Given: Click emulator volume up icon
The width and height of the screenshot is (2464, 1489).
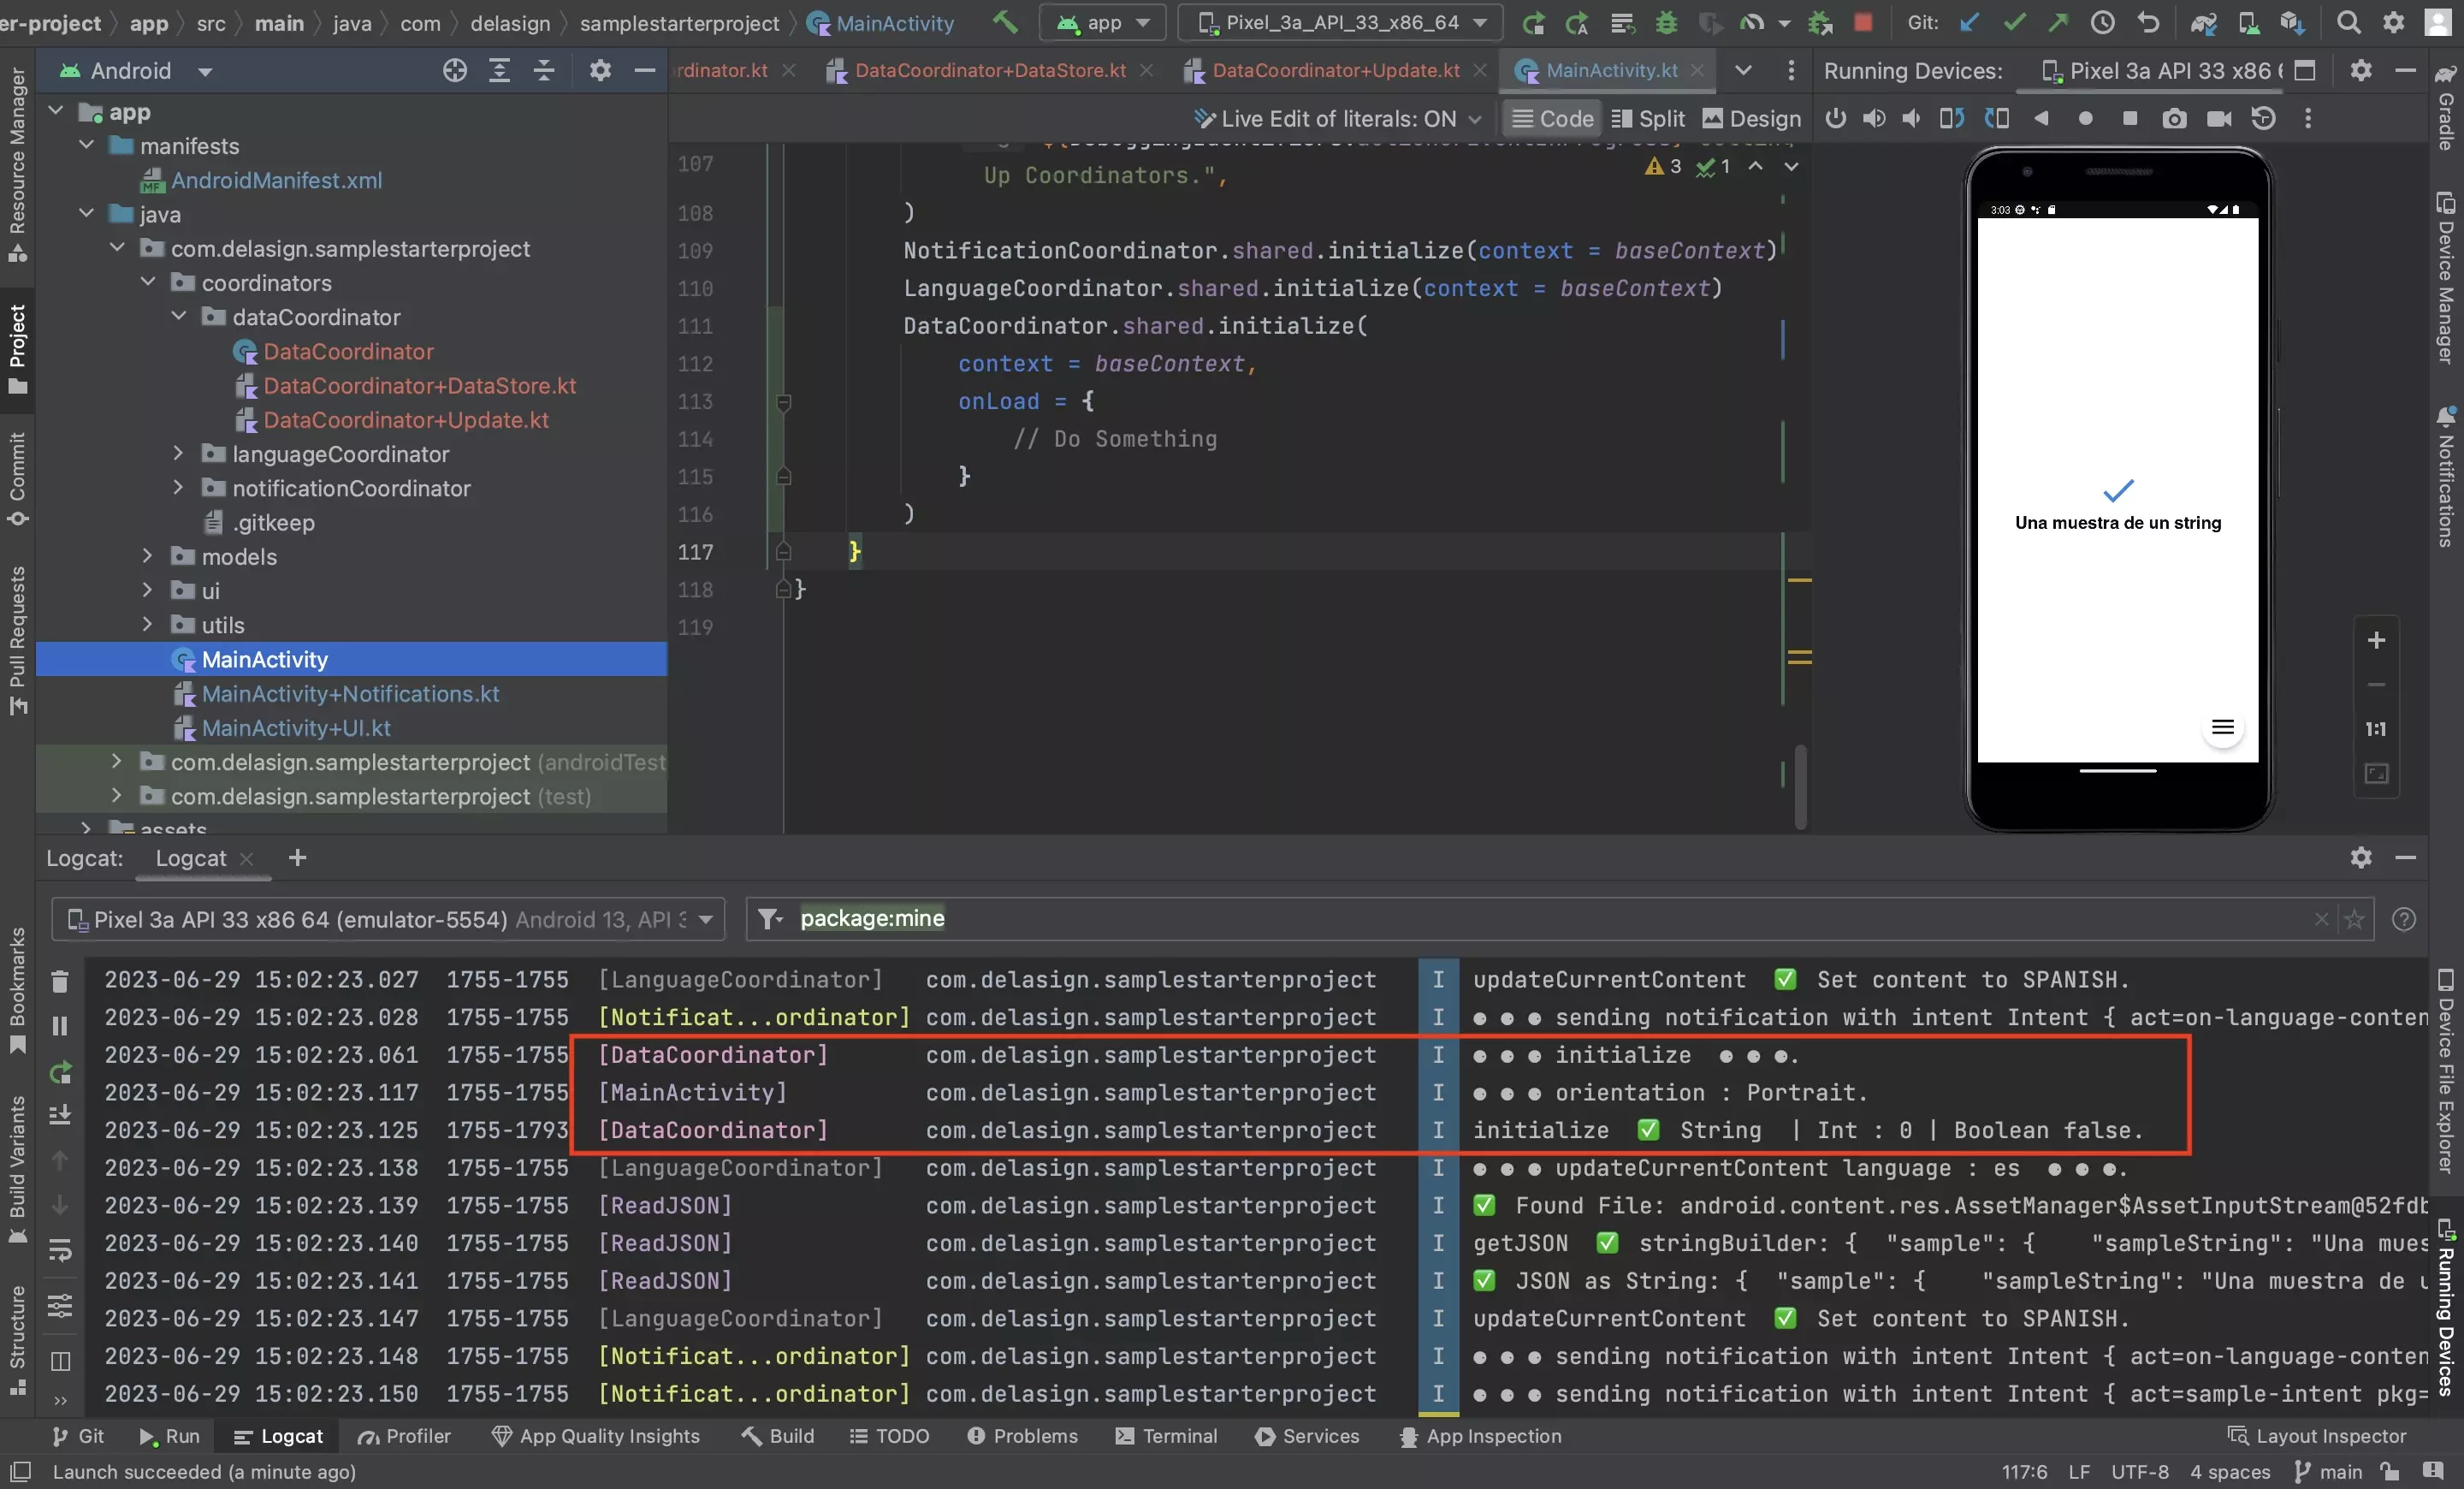Looking at the screenshot, I should click(1874, 119).
